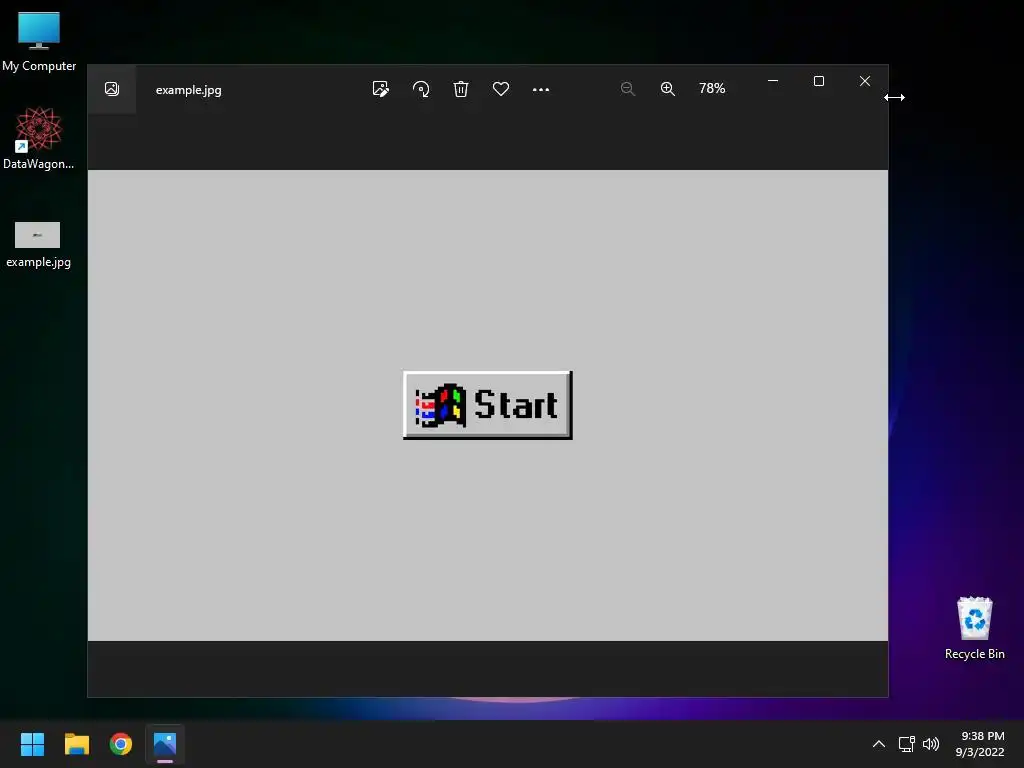Launch Google Chrome from the taskbar

121,744
